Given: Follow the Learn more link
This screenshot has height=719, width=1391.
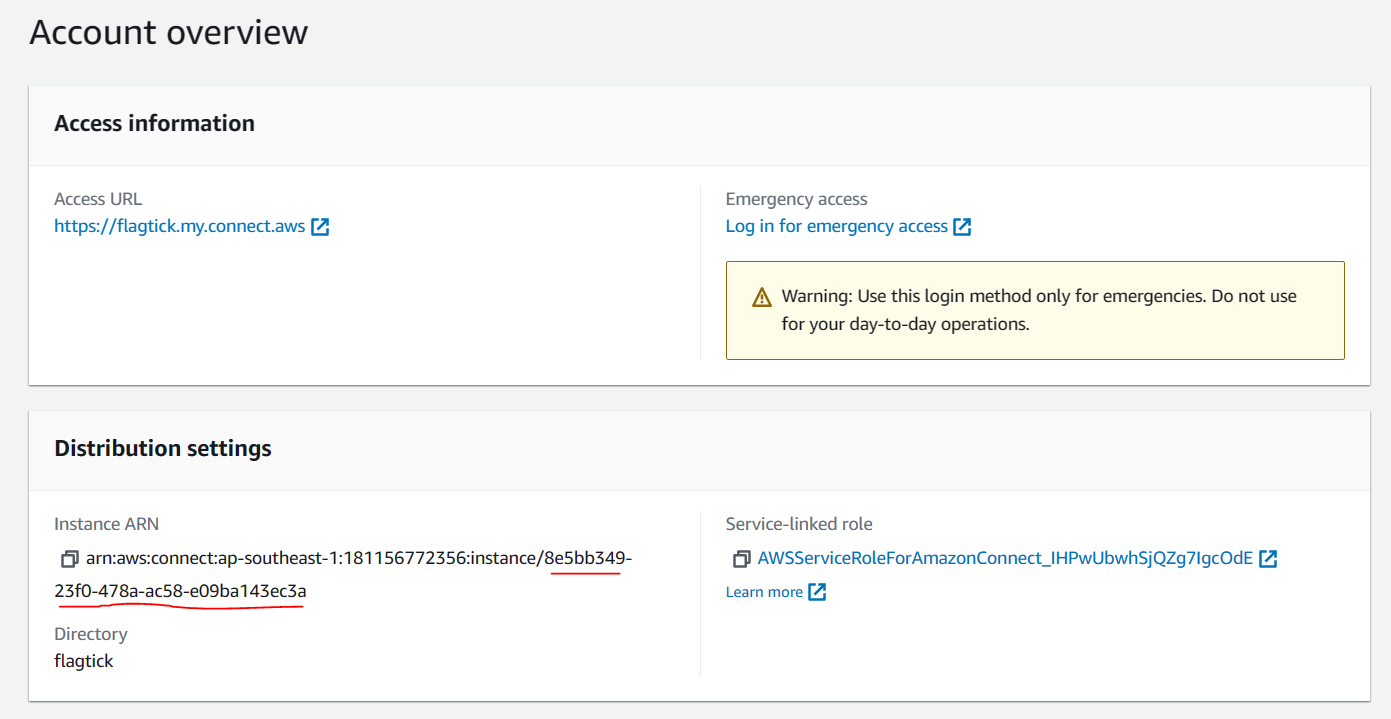Looking at the screenshot, I should [764, 592].
